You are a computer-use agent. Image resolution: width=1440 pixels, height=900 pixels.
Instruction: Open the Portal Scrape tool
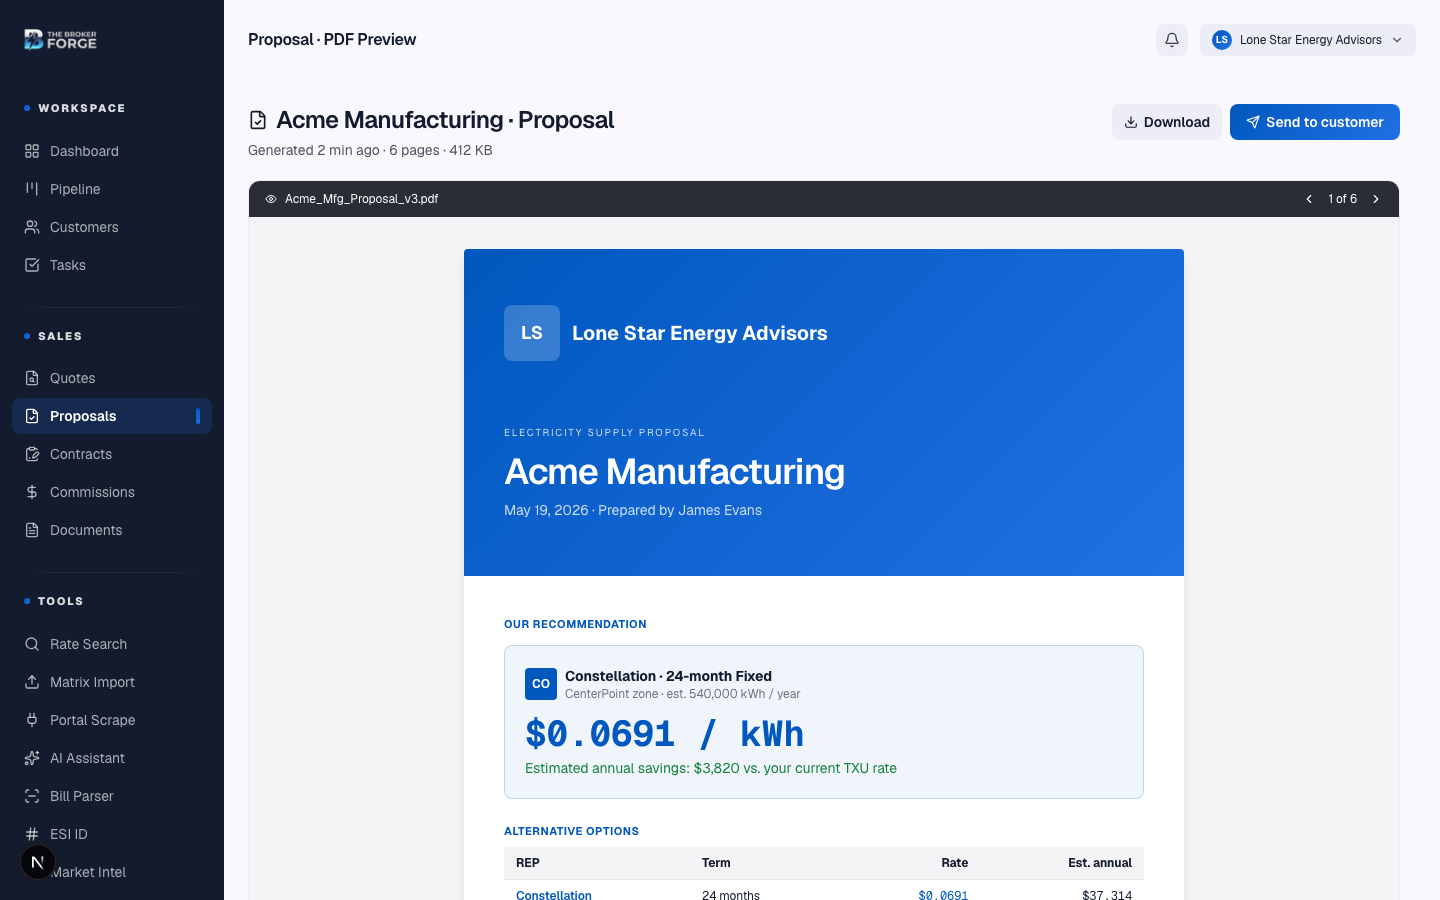(x=112, y=720)
